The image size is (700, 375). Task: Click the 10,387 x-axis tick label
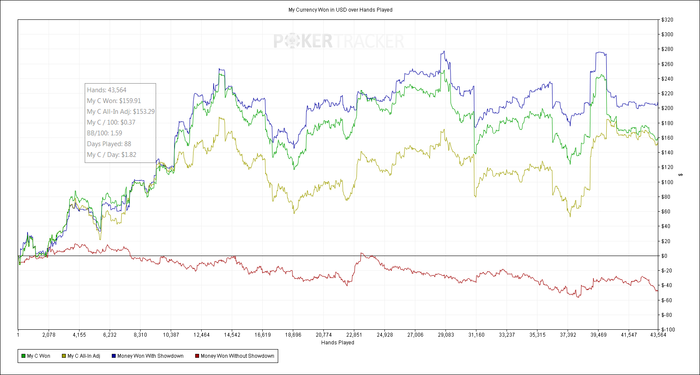coord(171,334)
